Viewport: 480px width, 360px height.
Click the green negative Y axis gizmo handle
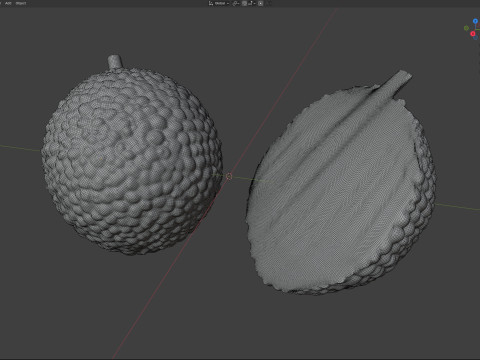466,28
